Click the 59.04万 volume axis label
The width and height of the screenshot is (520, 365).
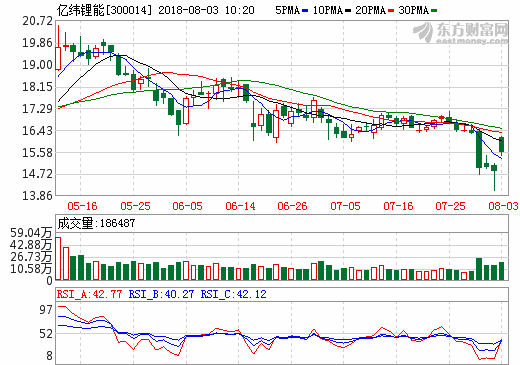click(31, 233)
